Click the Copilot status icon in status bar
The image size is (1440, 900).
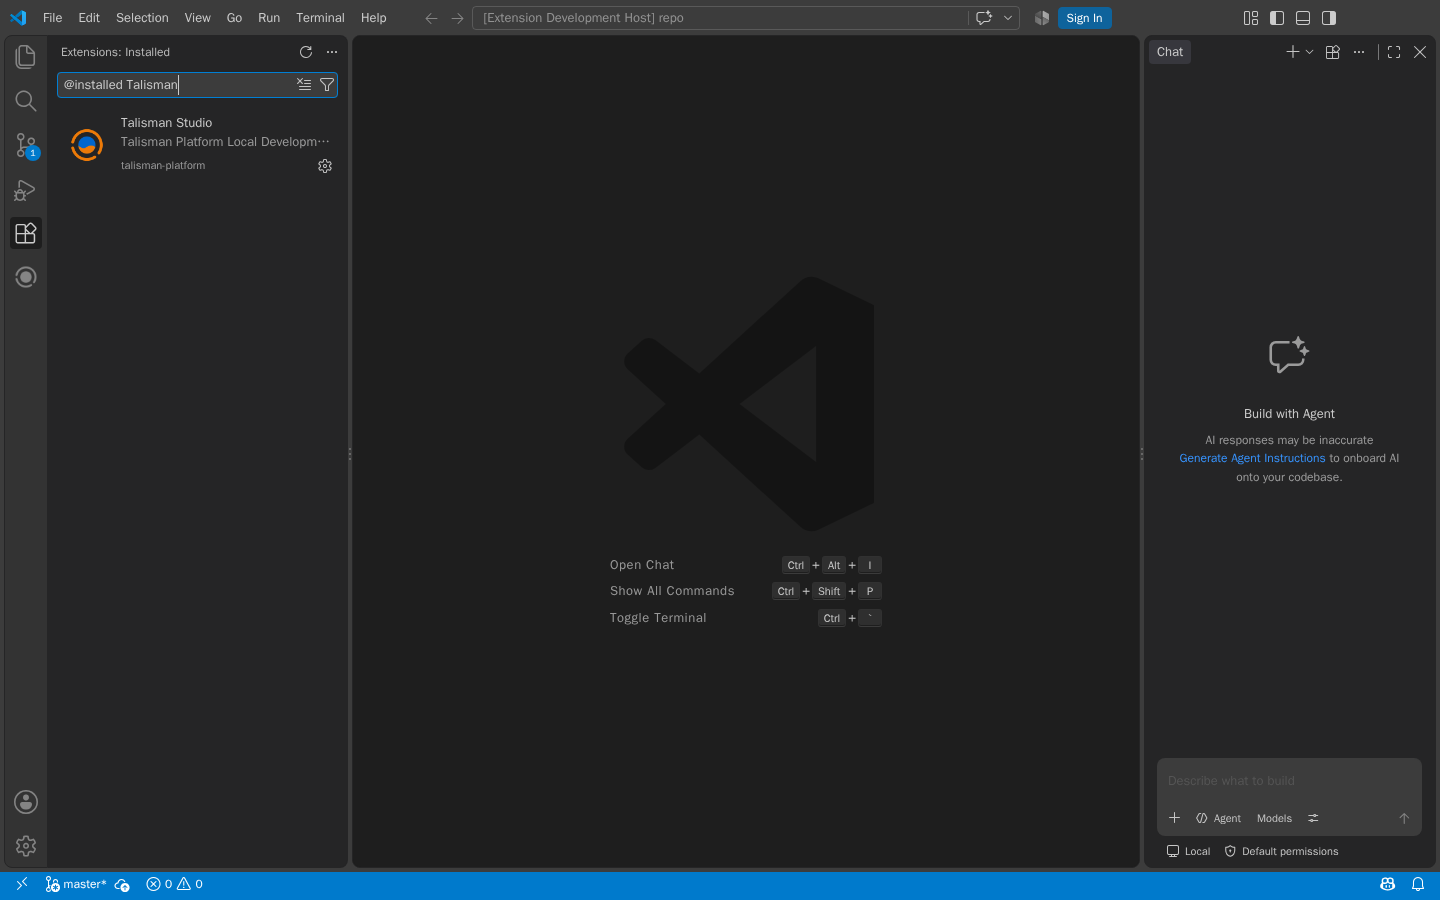pyautogui.click(x=1388, y=884)
